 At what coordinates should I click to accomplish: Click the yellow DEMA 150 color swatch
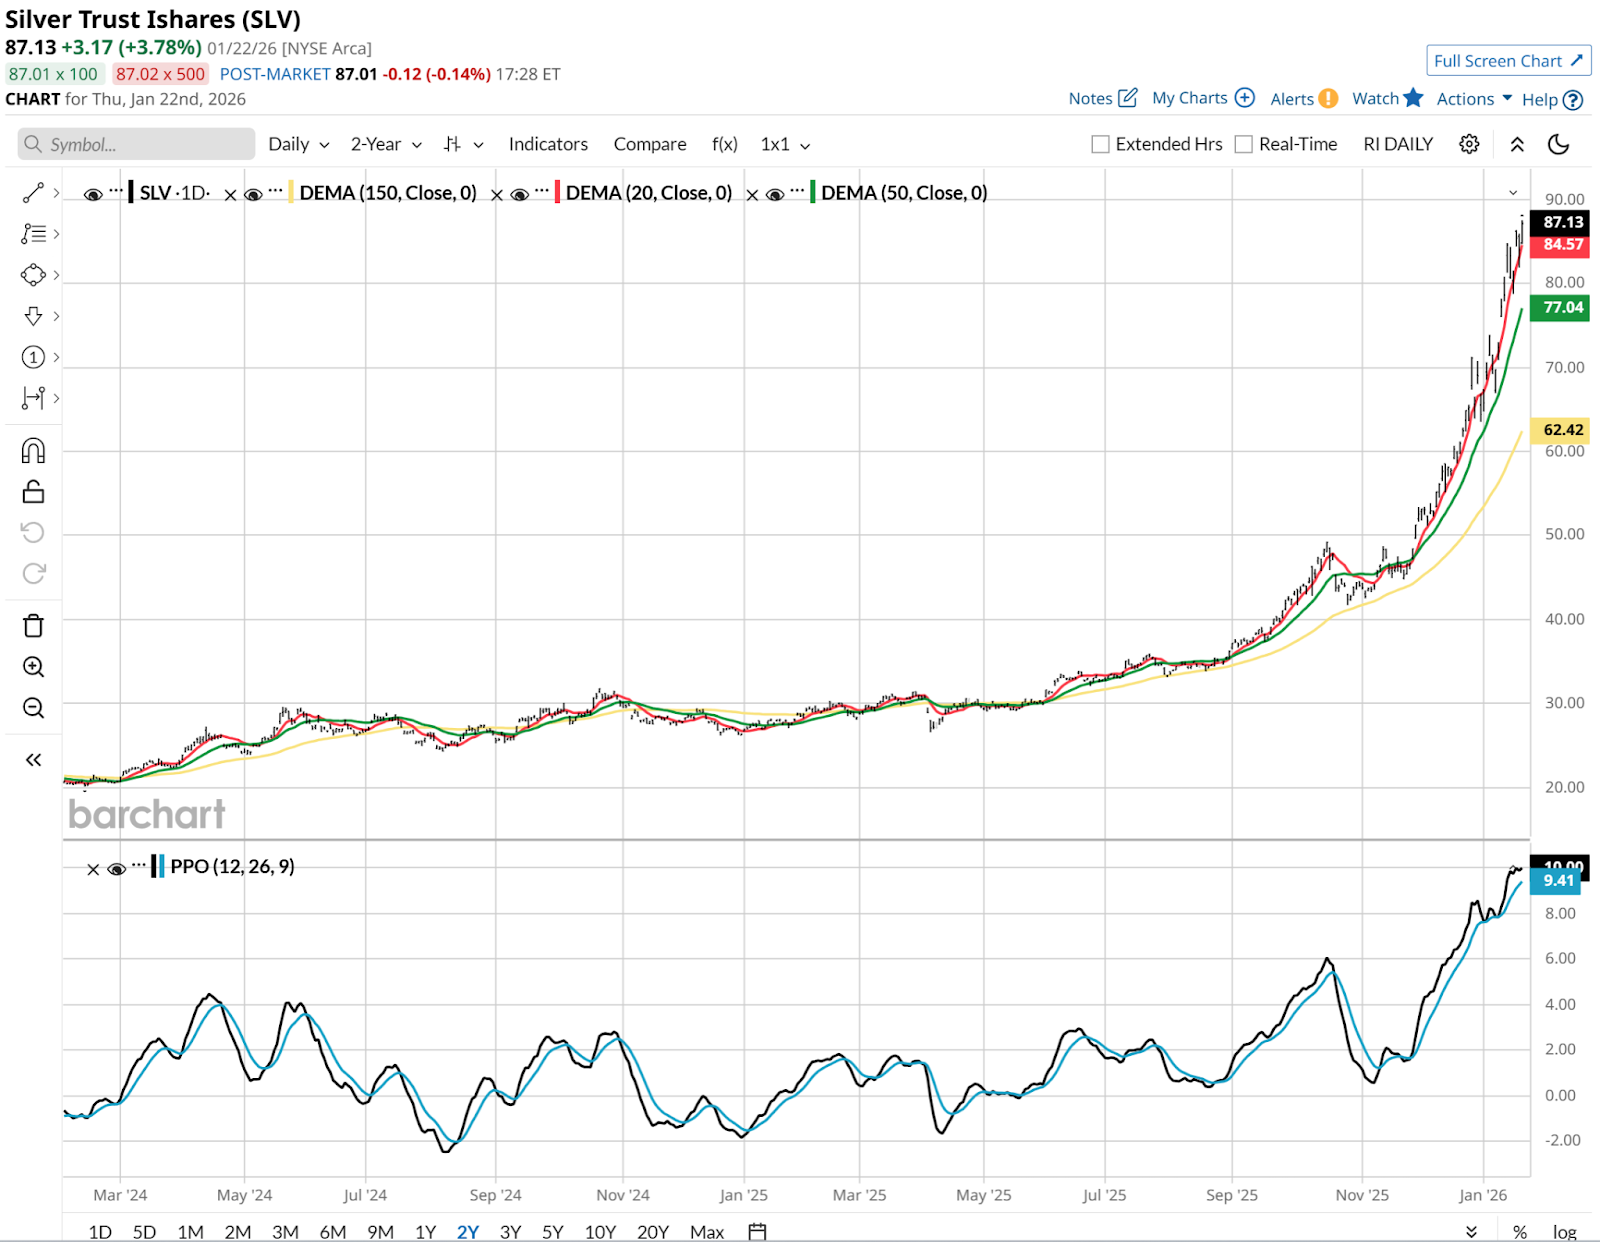[291, 192]
